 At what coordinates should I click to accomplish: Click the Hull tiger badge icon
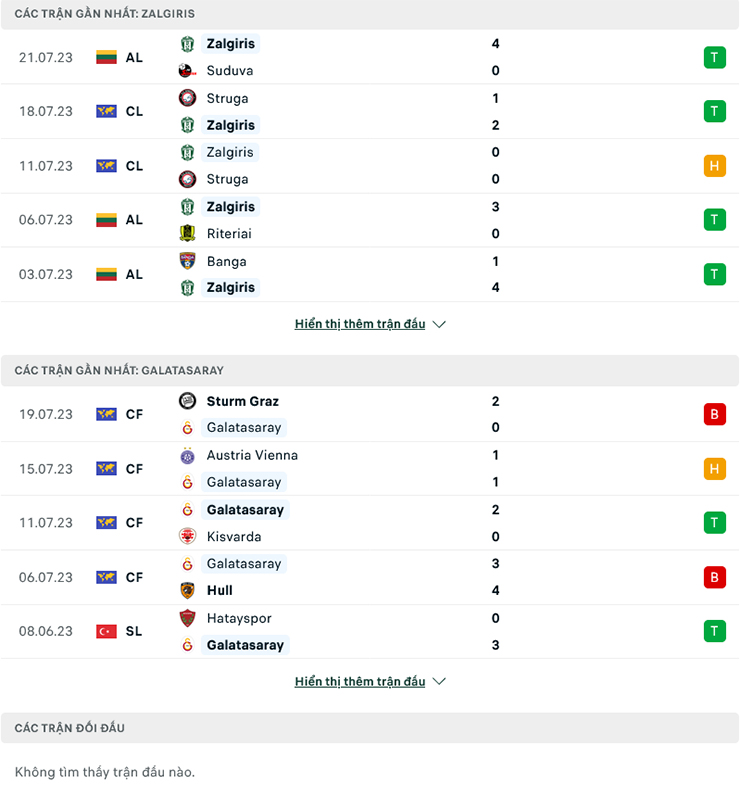click(187, 590)
